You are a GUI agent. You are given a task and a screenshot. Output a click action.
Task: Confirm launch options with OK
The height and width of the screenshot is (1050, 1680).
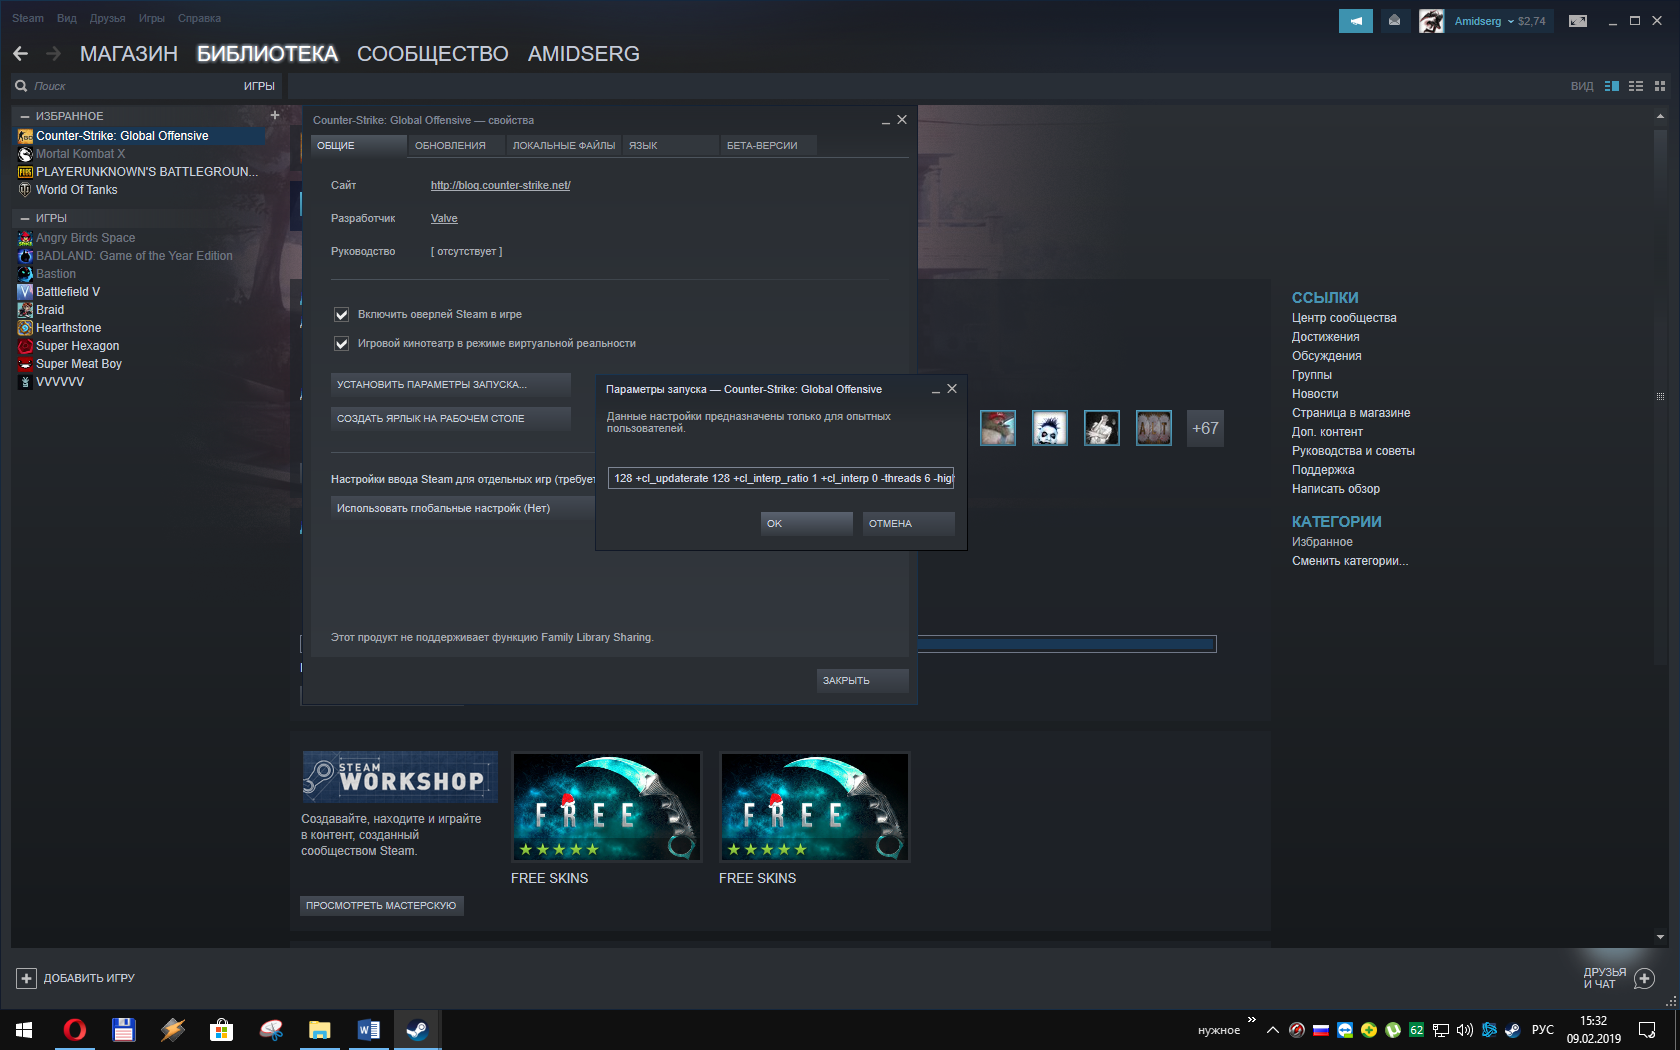coord(807,523)
